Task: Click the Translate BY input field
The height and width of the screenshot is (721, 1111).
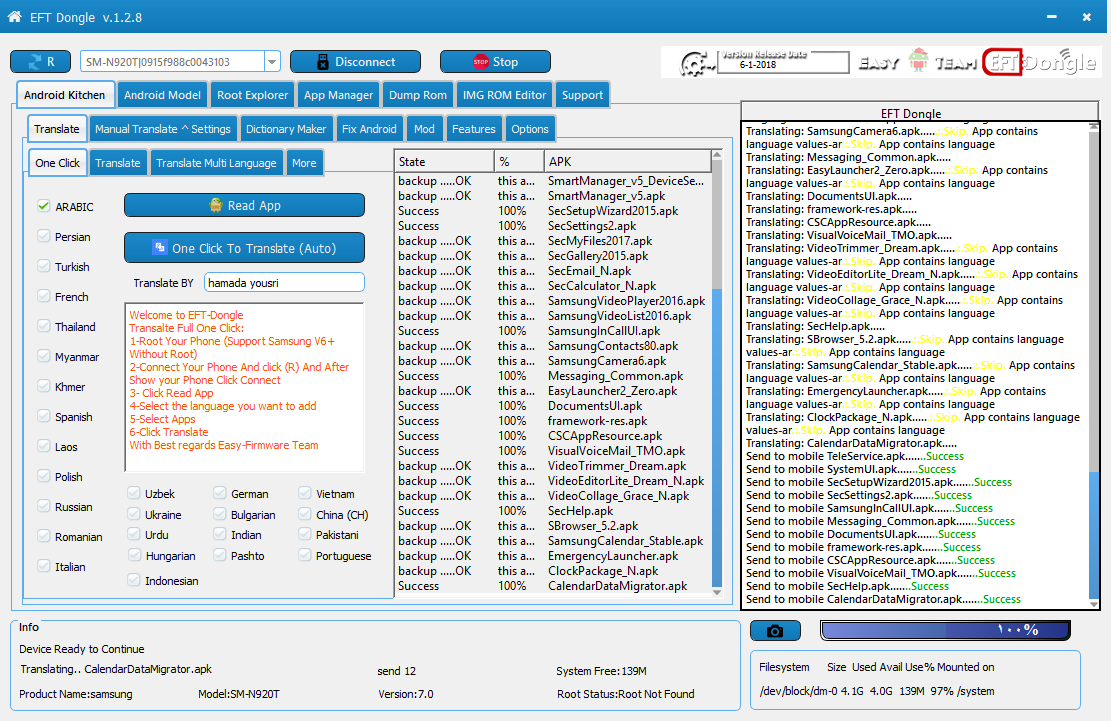Action: coord(284,283)
